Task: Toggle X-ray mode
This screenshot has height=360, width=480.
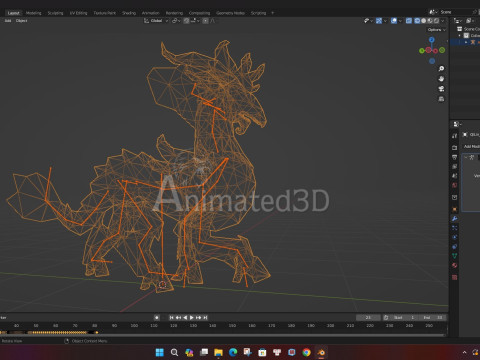Action: tap(409, 21)
